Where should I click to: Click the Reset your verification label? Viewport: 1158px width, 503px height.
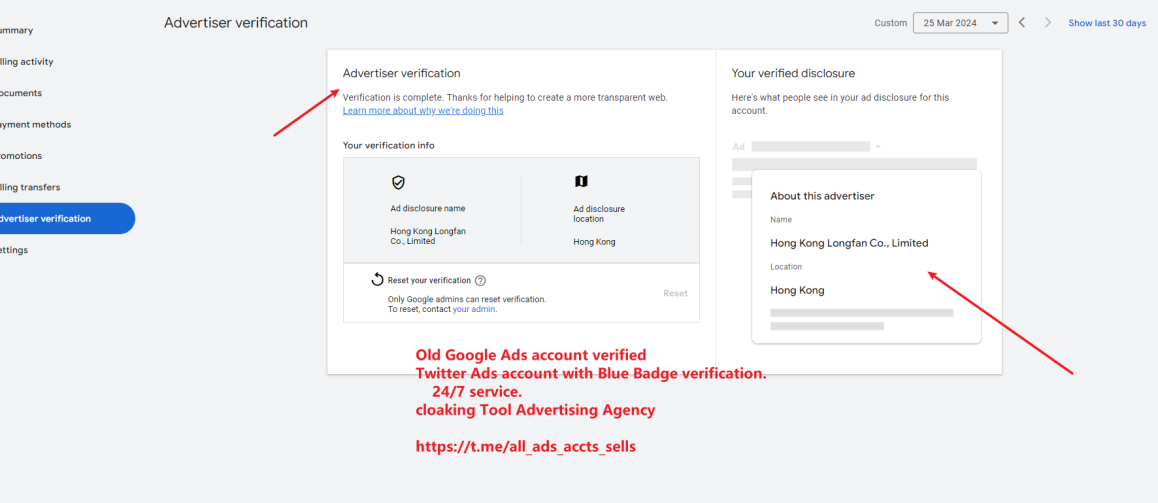click(429, 281)
